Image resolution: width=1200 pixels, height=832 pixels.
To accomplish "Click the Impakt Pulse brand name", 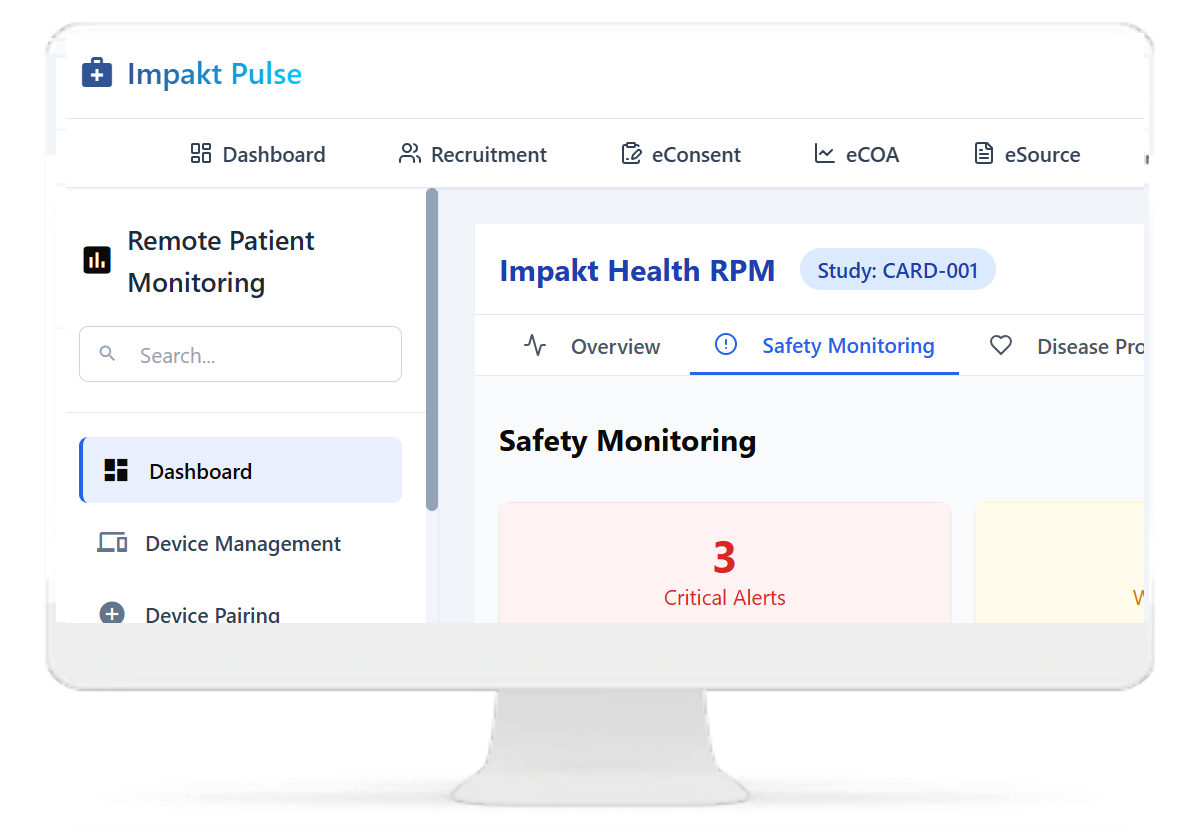I will tap(214, 74).
